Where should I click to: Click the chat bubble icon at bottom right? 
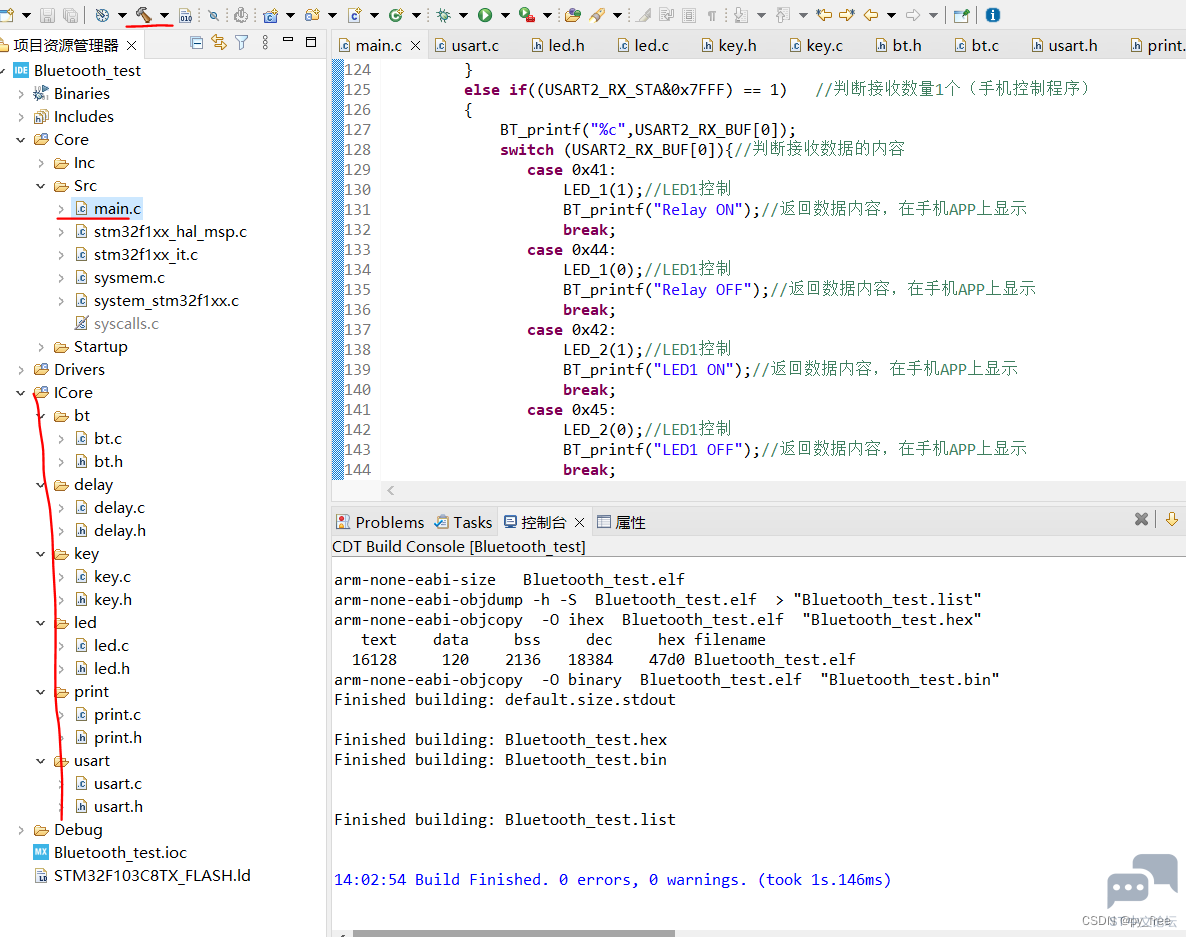tap(1141, 881)
